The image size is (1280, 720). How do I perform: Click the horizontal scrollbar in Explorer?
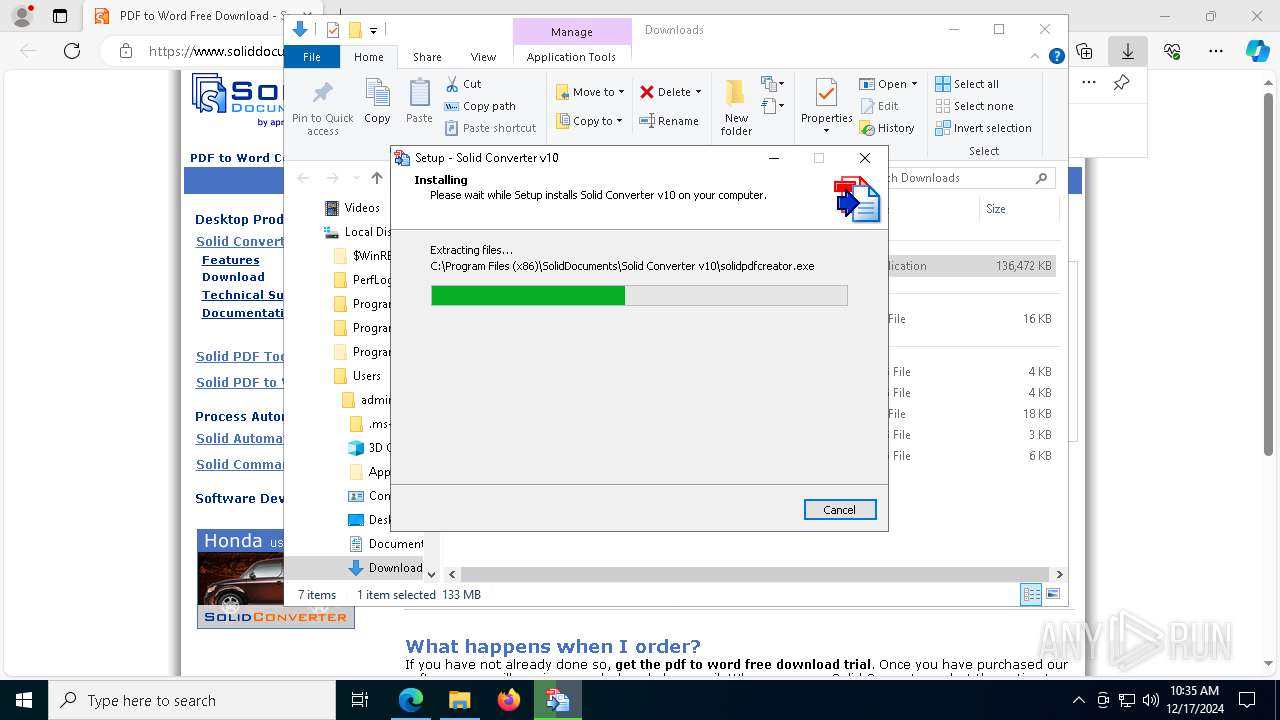tap(755, 574)
